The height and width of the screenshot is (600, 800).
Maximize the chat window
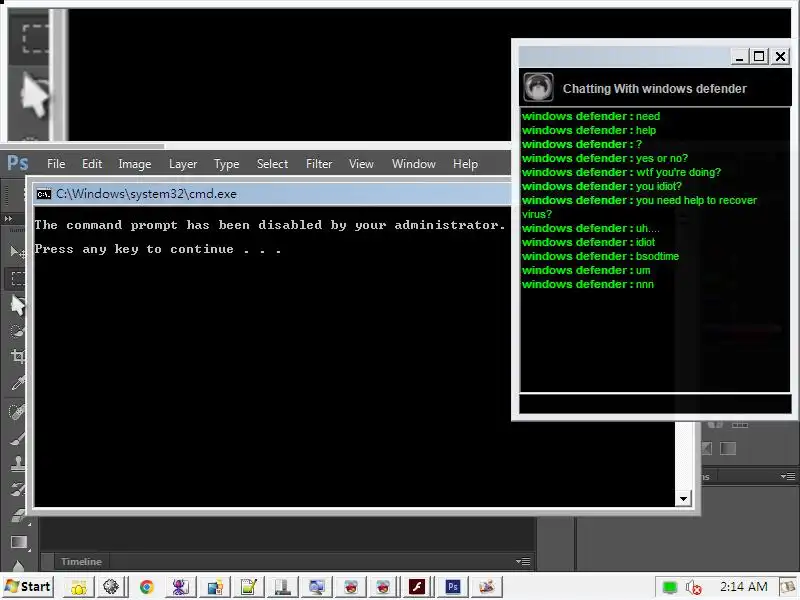pyautogui.click(x=759, y=56)
